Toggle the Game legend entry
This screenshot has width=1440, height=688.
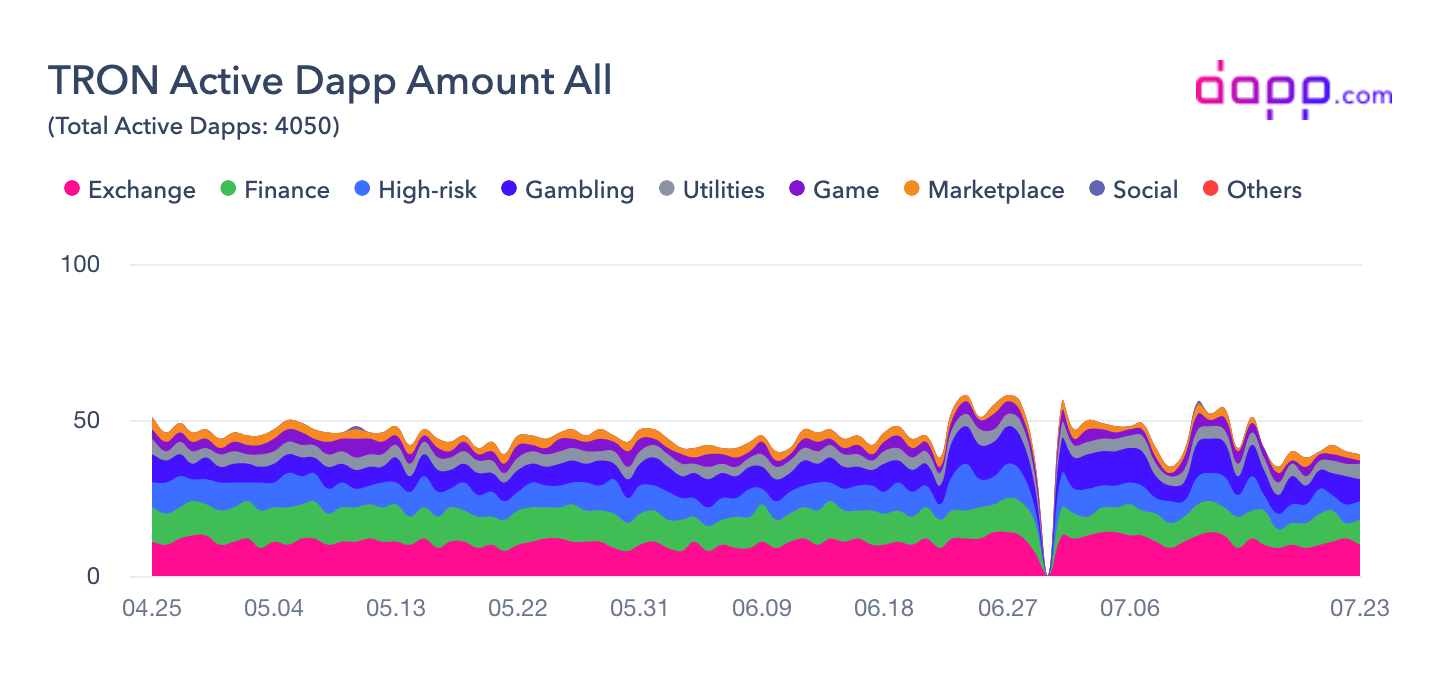tap(834, 190)
